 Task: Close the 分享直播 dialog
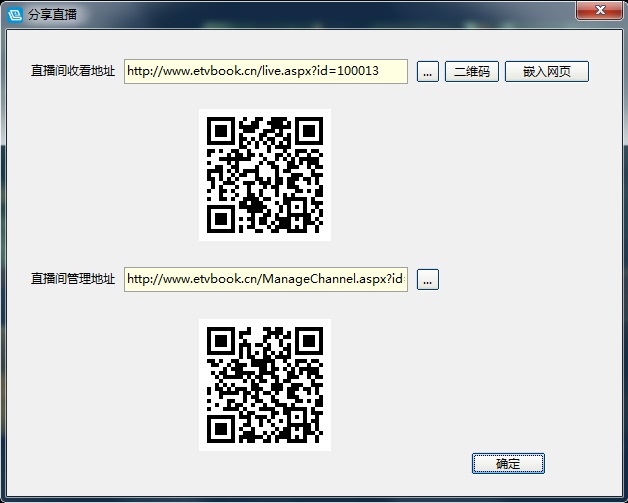coord(599,10)
